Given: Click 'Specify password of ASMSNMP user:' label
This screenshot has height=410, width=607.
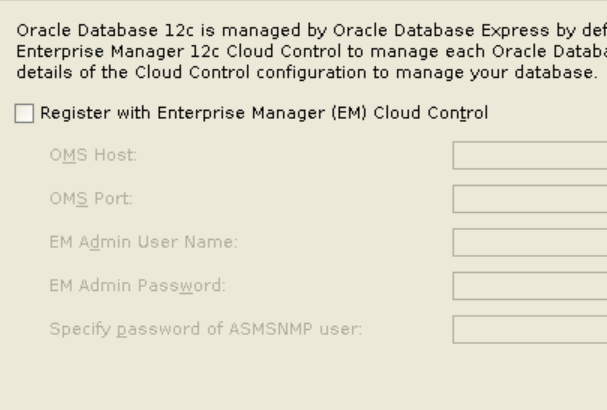Looking at the screenshot, I should (x=206, y=329).
